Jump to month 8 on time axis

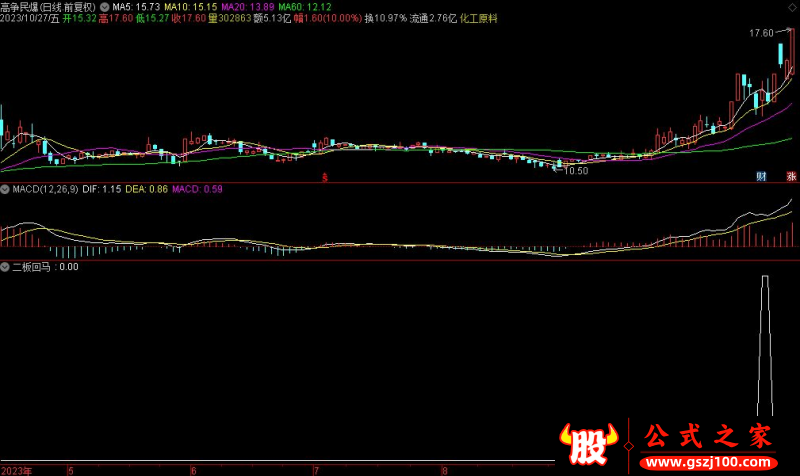444,471
